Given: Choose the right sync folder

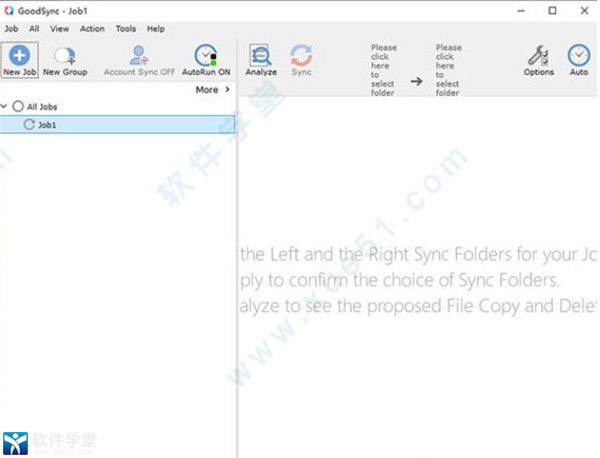Looking at the screenshot, I should click(448, 70).
